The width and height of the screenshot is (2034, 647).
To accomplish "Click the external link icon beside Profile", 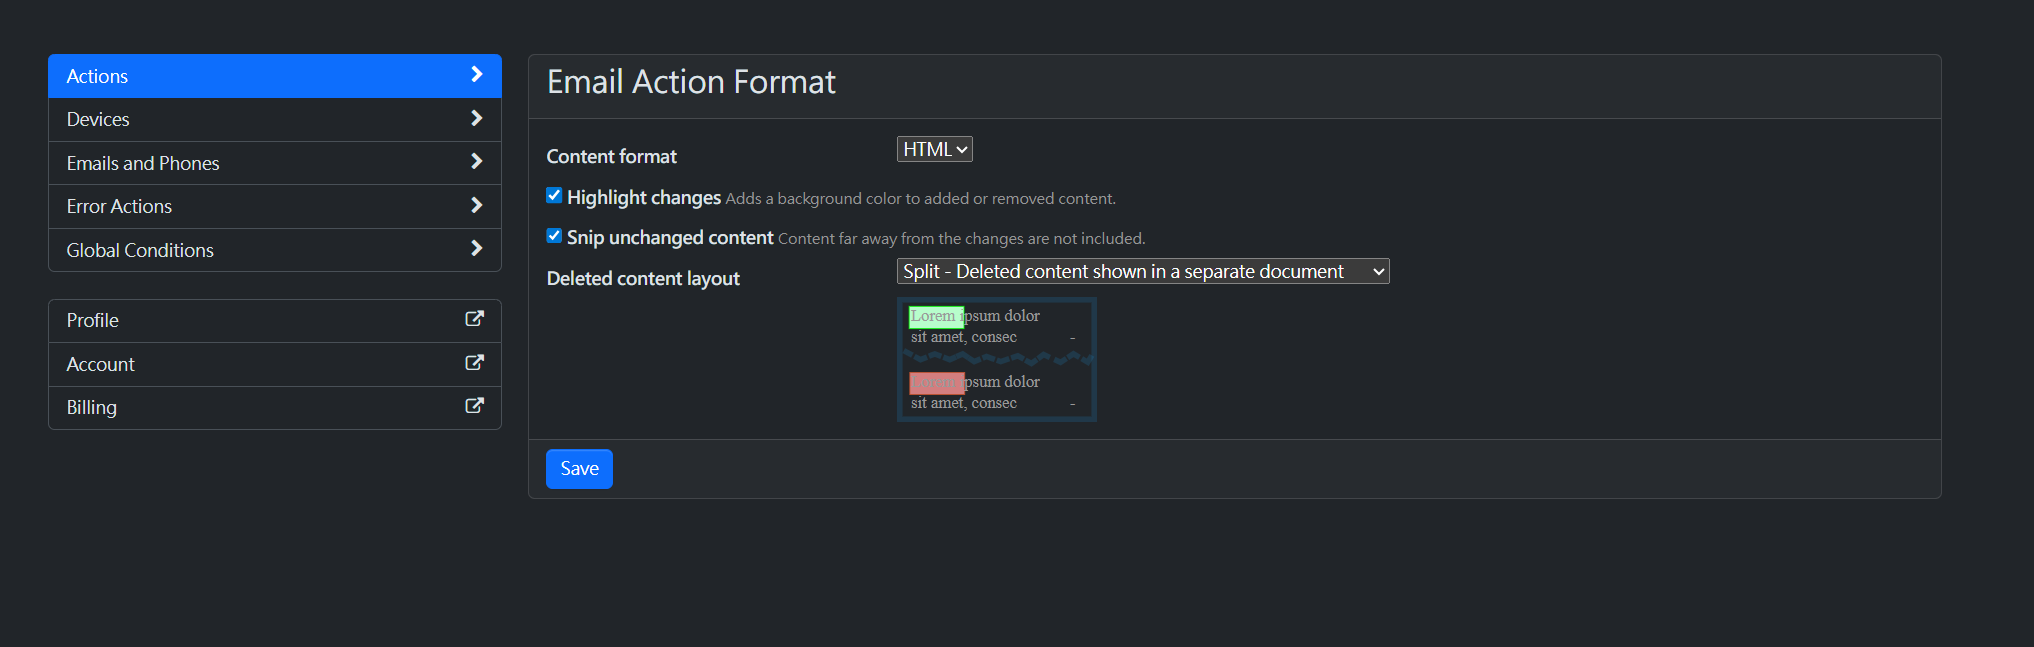I will (x=475, y=319).
